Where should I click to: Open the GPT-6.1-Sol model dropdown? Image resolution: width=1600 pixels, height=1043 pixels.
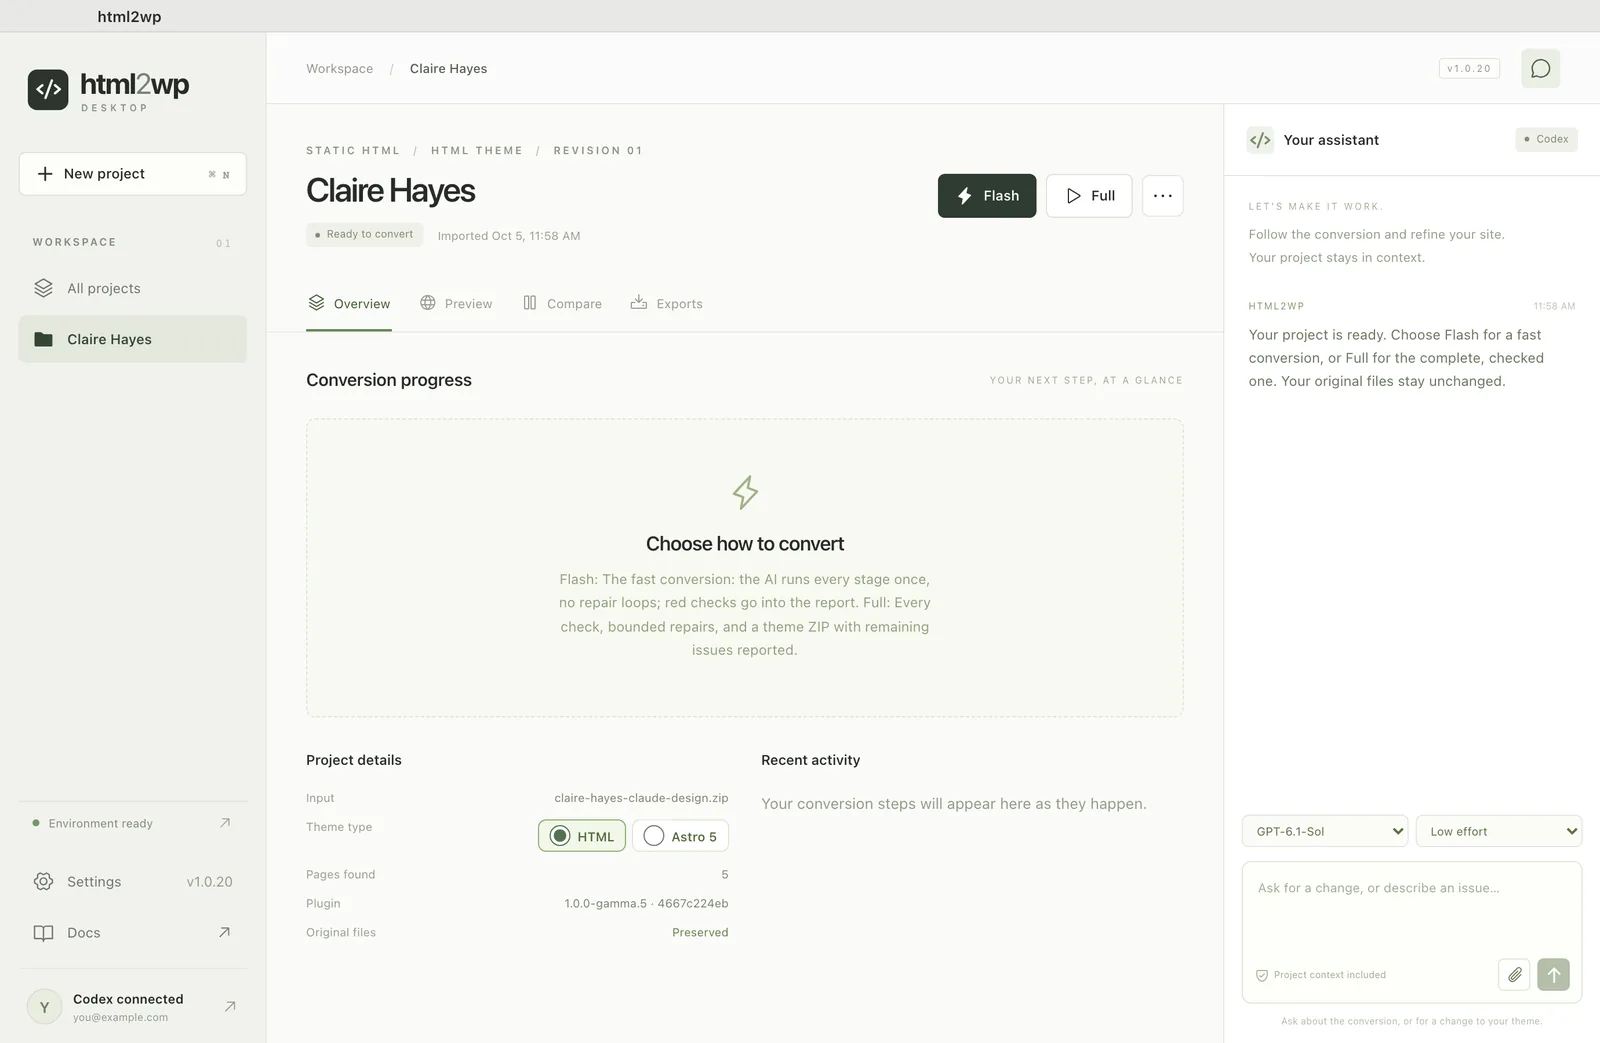(1325, 831)
